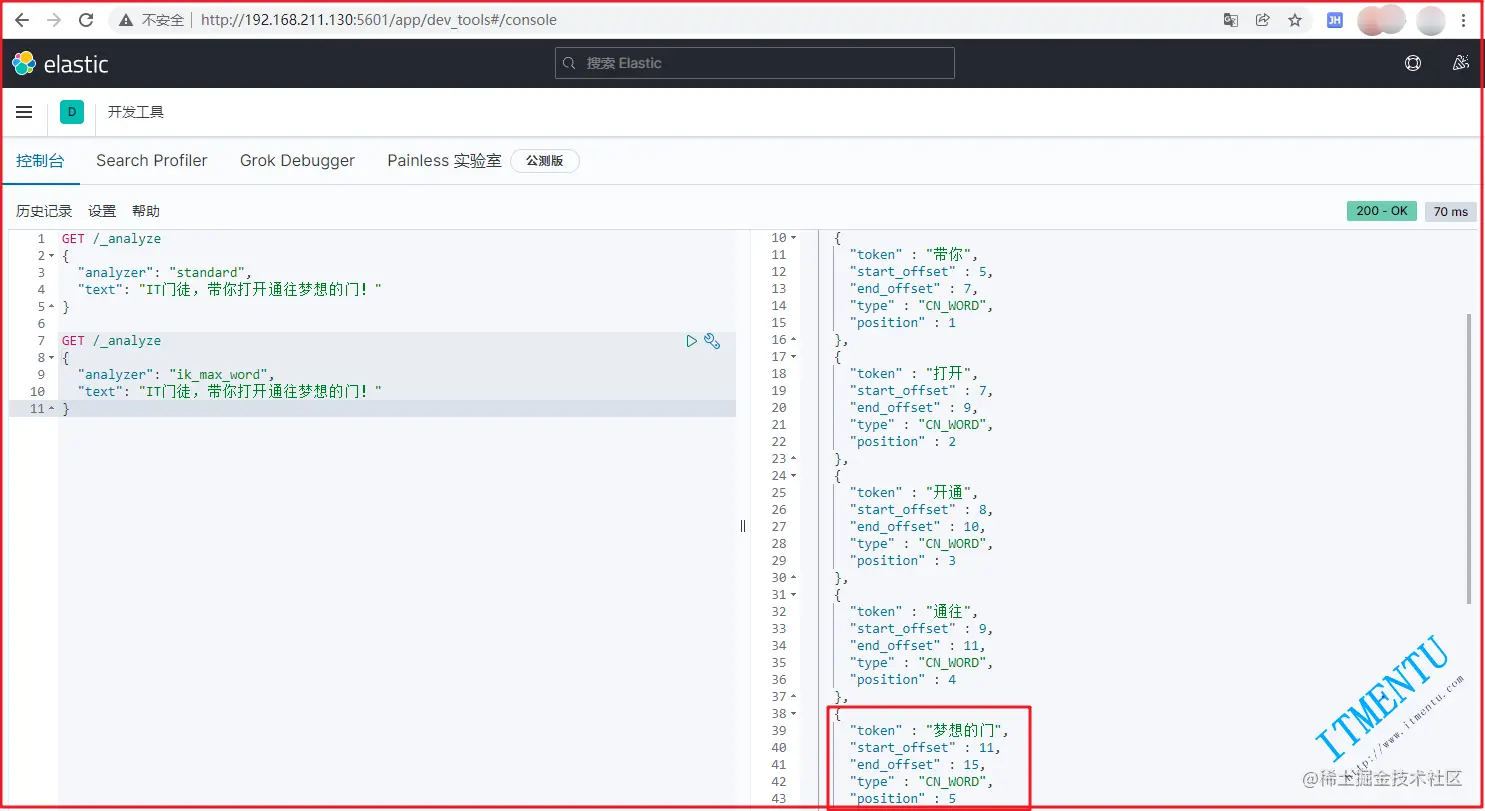The image size is (1485, 811).
Task: Toggle the fold arrow at editor line 5
Action: point(50,307)
